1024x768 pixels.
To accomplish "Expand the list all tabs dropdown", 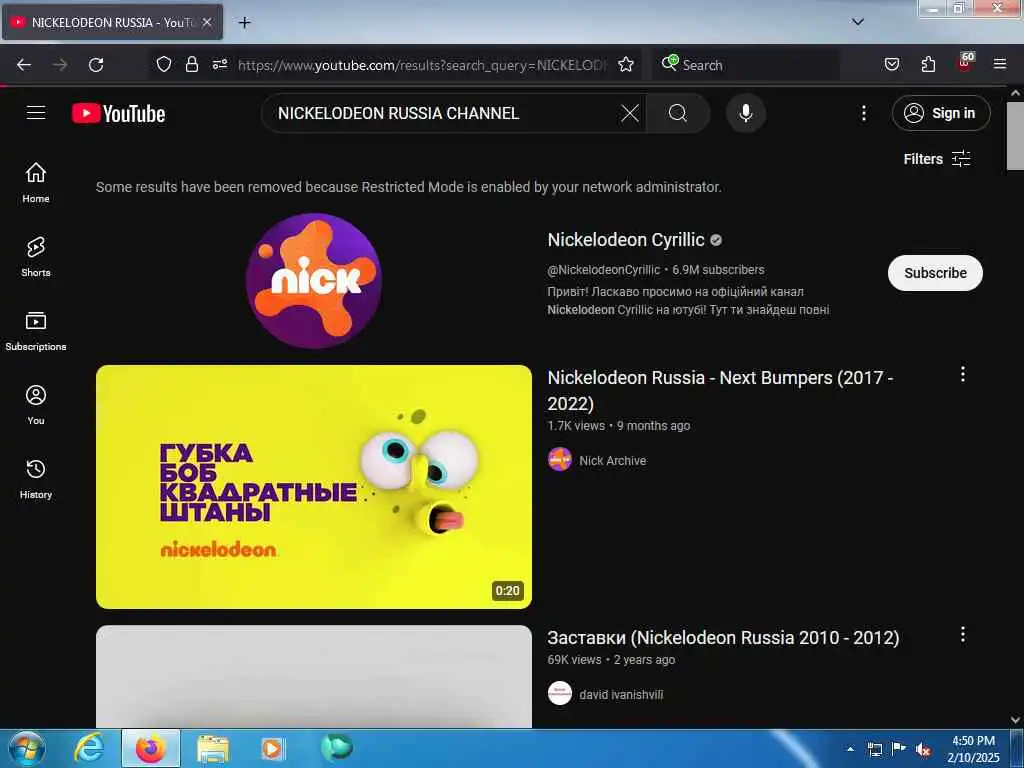I will click(858, 22).
